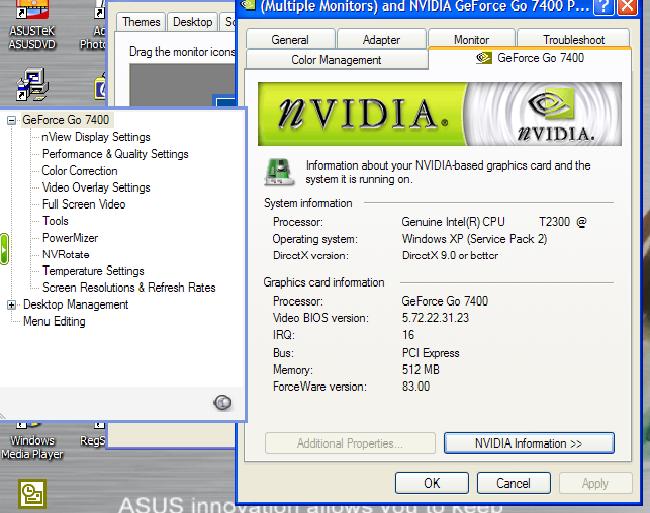Viewport: 650px width, 513px height.
Task: Click the NVIDIA logo banner
Action: click(440, 114)
